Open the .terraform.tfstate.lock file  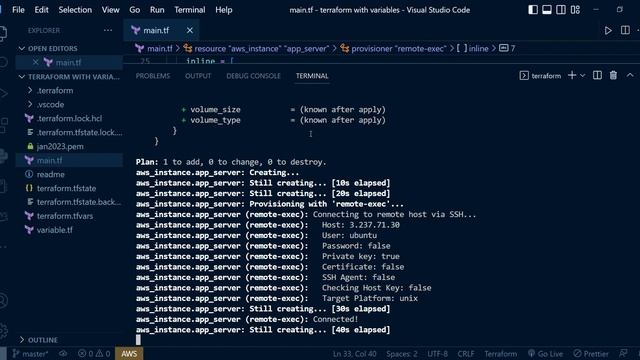pos(79,132)
